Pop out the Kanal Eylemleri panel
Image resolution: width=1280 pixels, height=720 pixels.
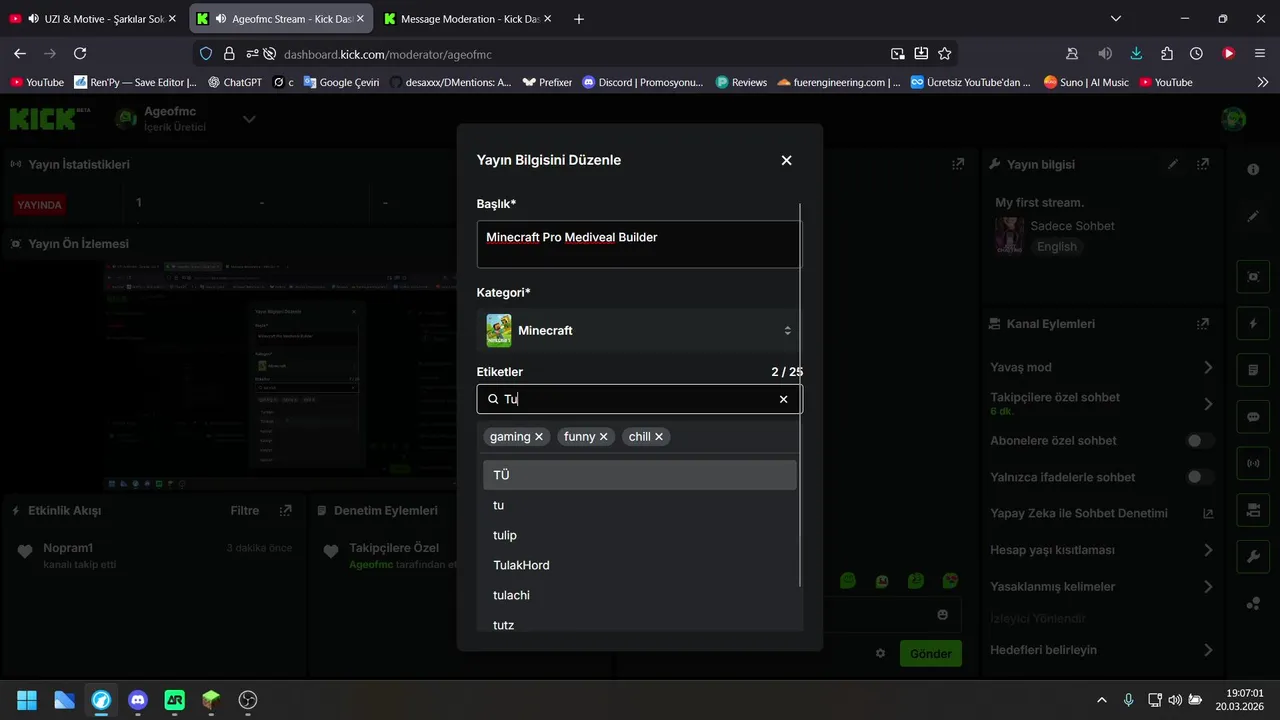(x=1203, y=324)
